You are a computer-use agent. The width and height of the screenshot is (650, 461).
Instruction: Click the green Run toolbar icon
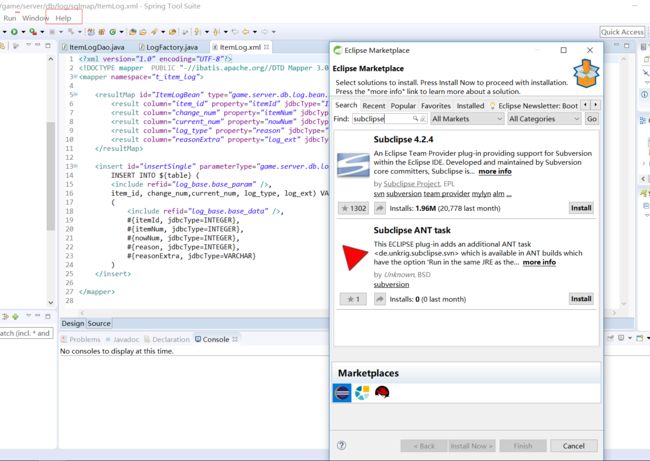coord(14,32)
